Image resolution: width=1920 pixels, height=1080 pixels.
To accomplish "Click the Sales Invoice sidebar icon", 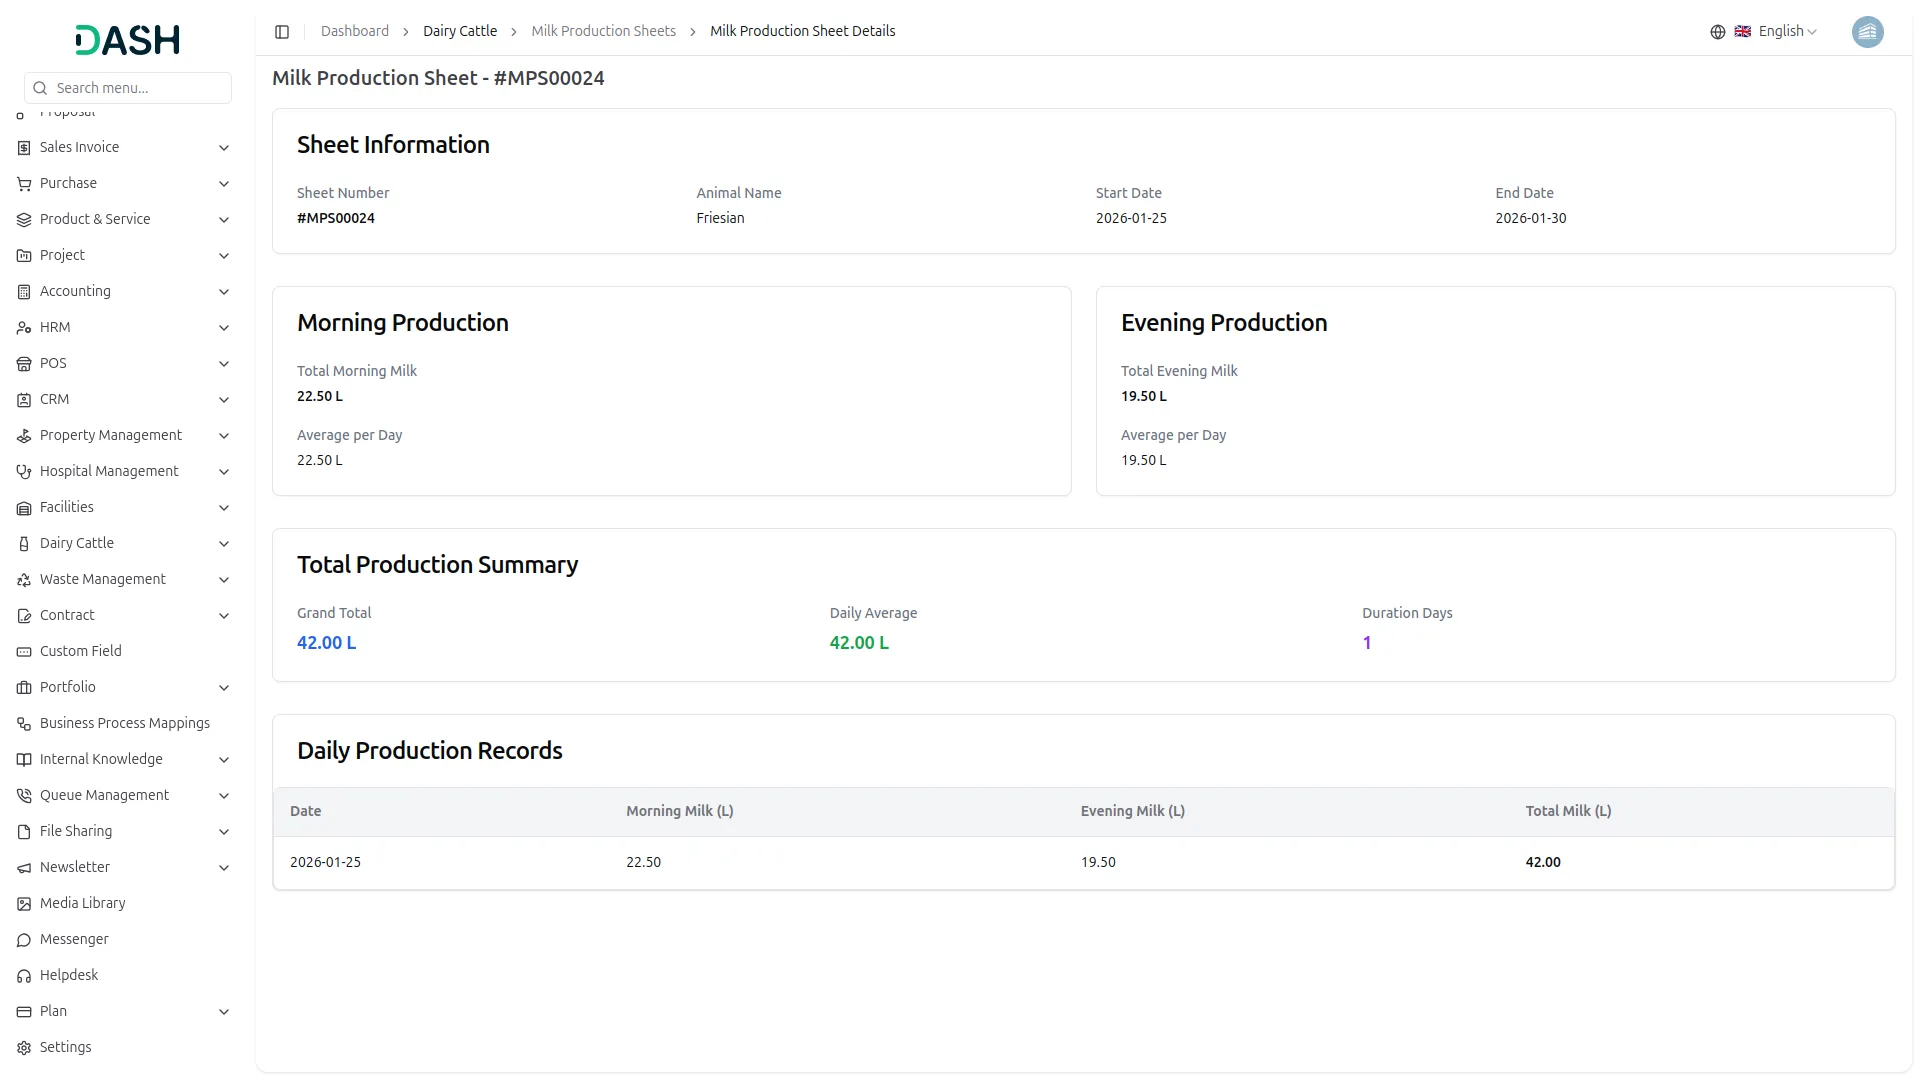I will (x=24, y=148).
